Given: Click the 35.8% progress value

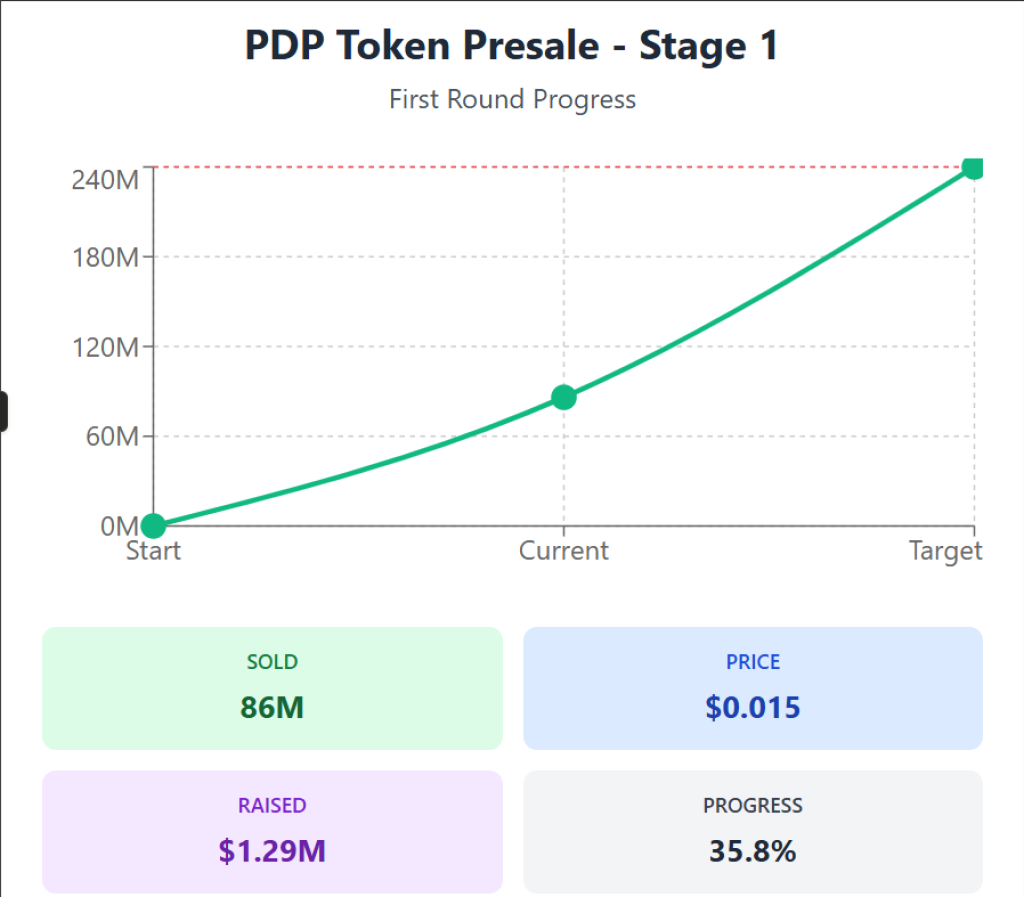Looking at the screenshot, I should [753, 851].
